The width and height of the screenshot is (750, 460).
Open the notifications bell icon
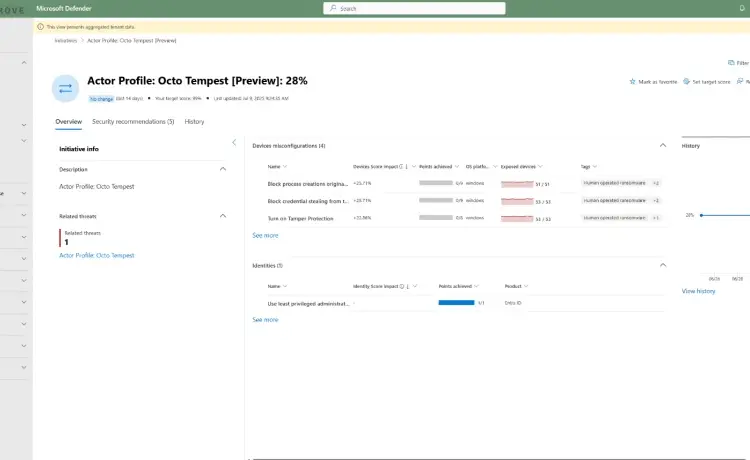(x=742, y=8)
